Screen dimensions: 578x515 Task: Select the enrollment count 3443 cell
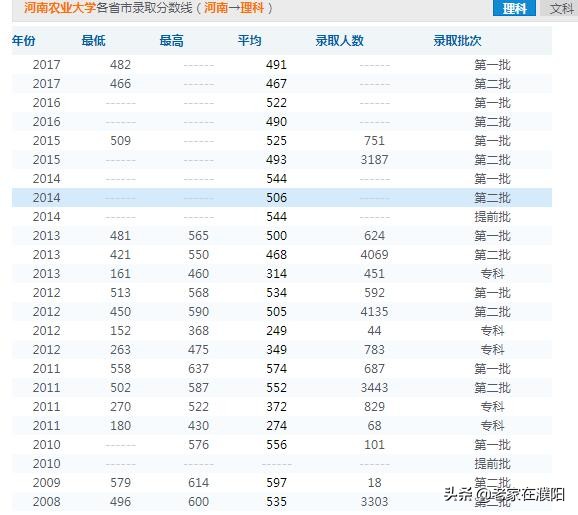(375, 387)
